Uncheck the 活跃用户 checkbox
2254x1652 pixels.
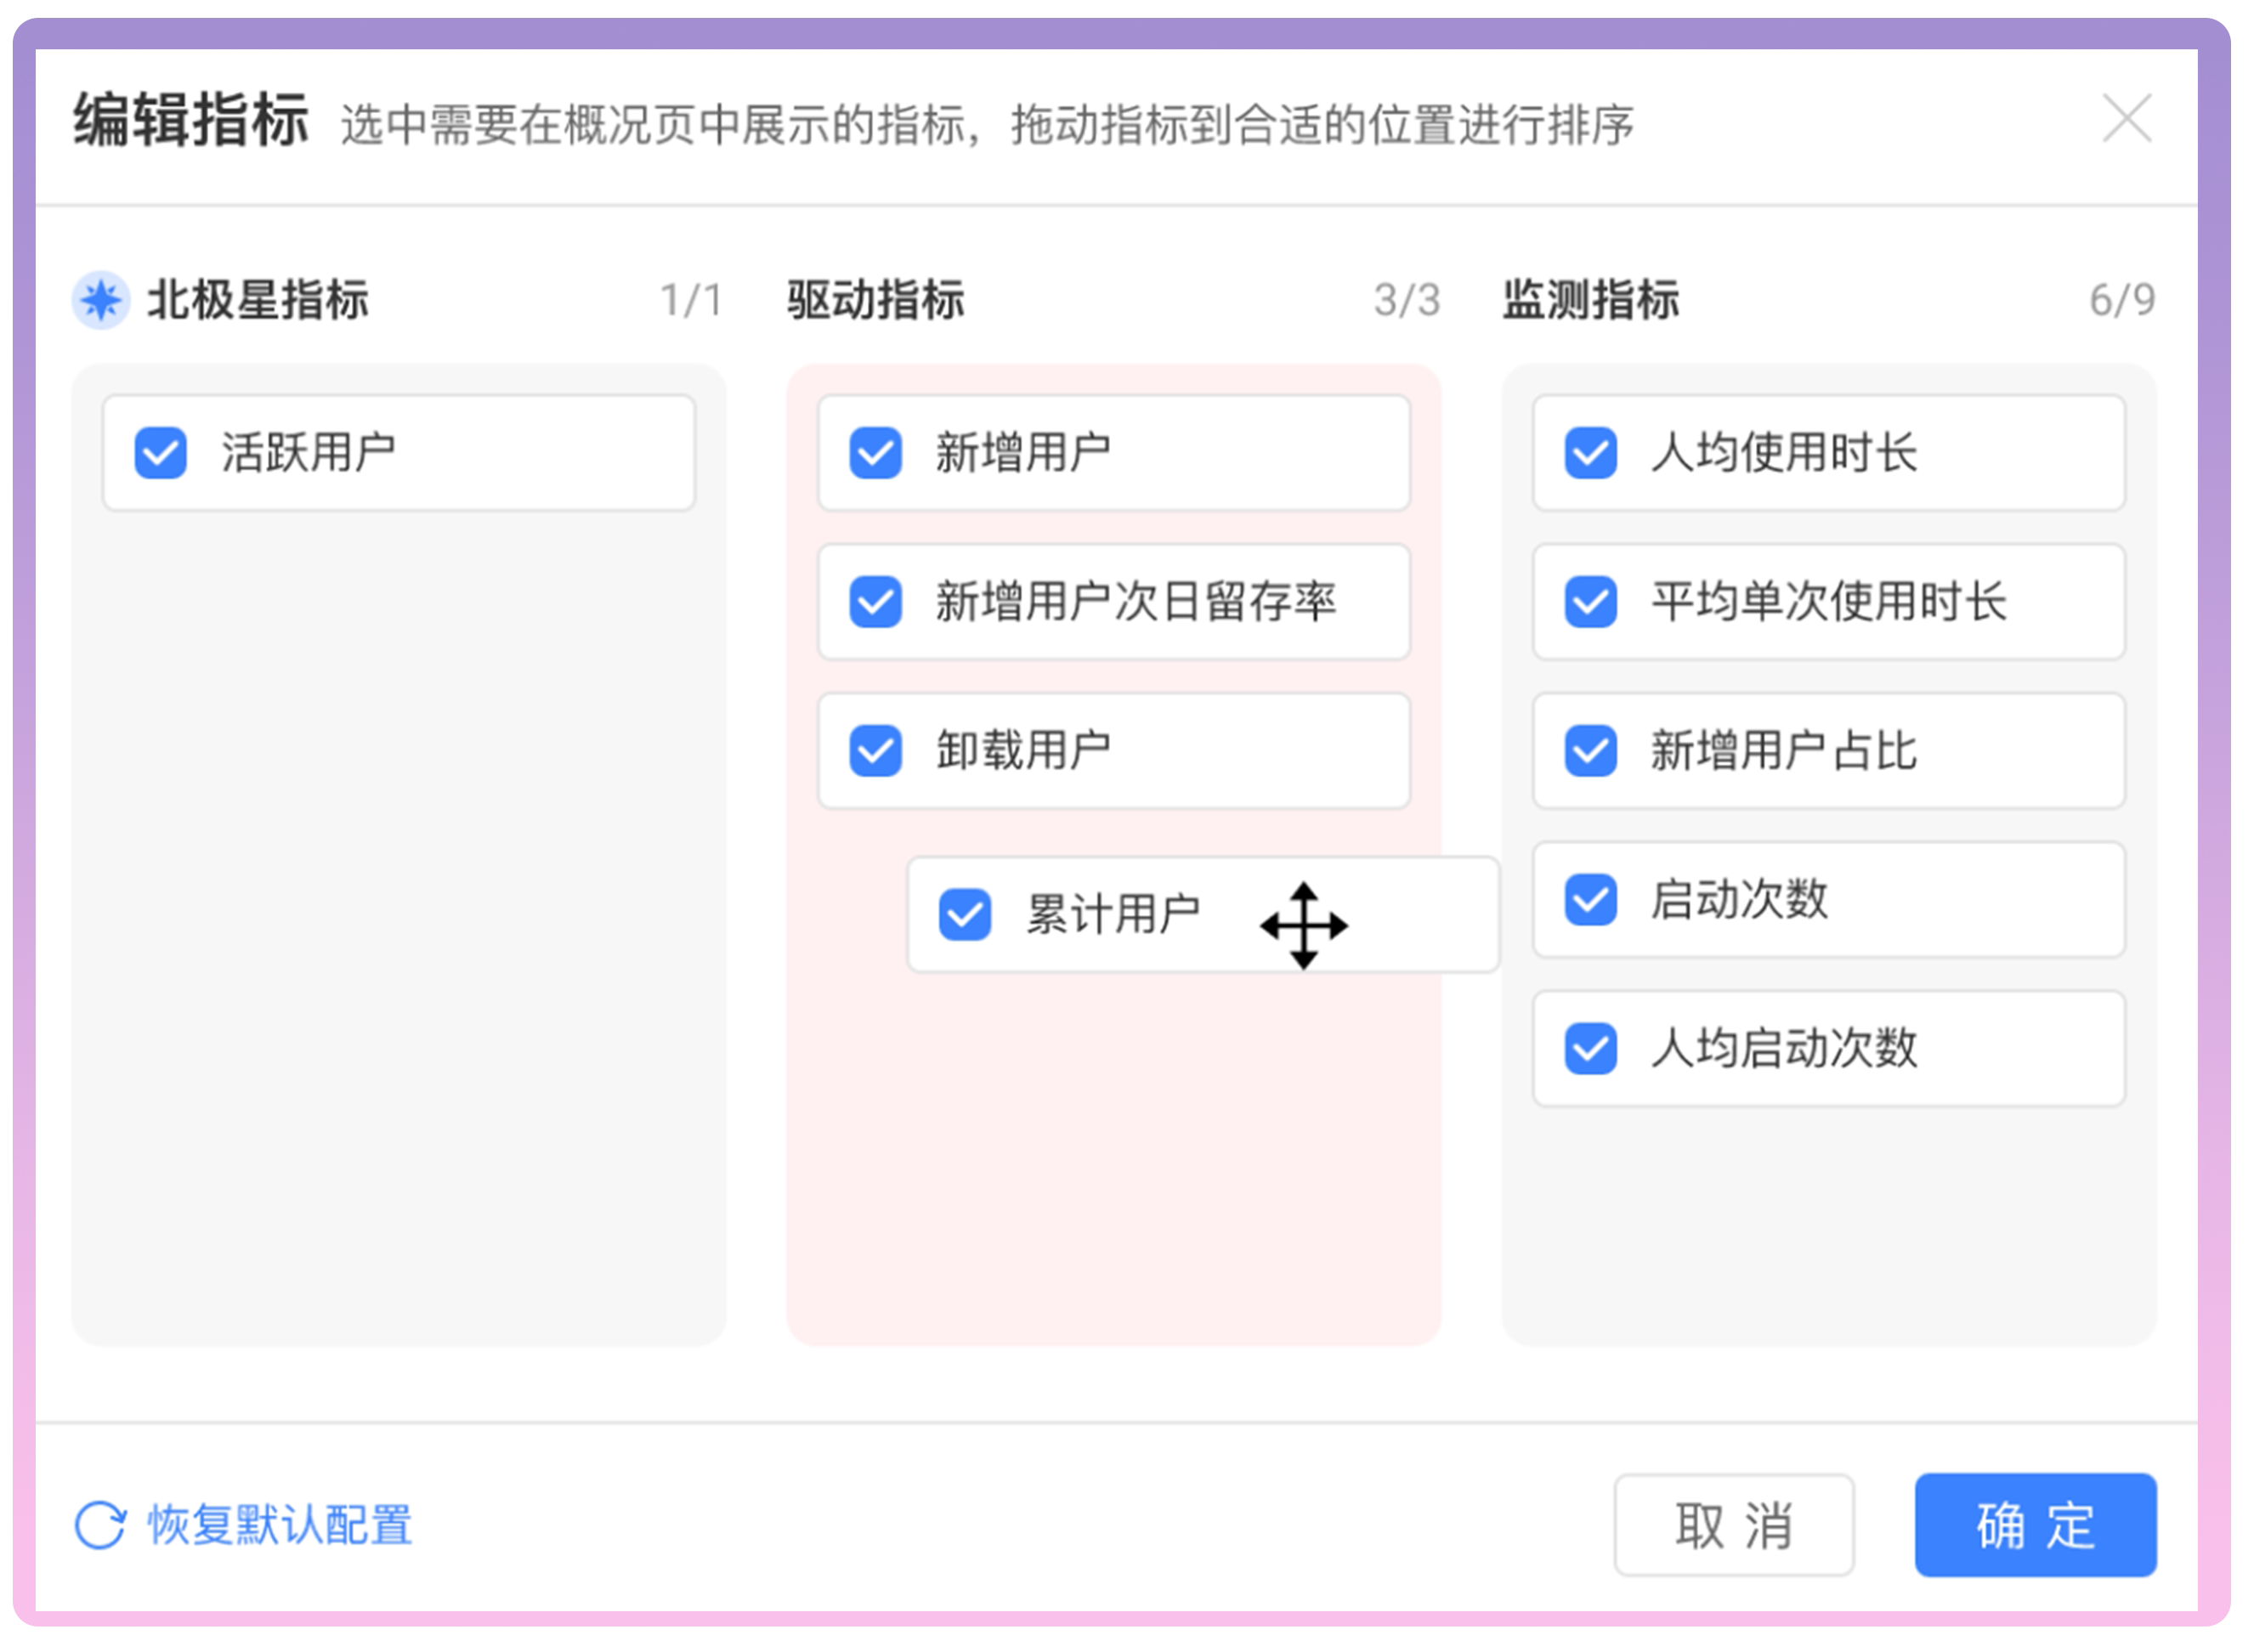[x=160, y=453]
